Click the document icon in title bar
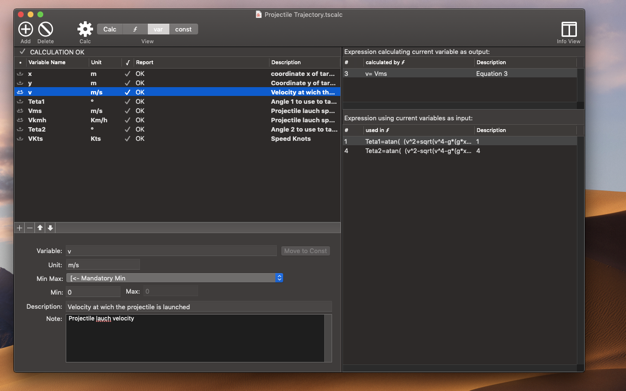This screenshot has height=391, width=626. click(x=258, y=14)
